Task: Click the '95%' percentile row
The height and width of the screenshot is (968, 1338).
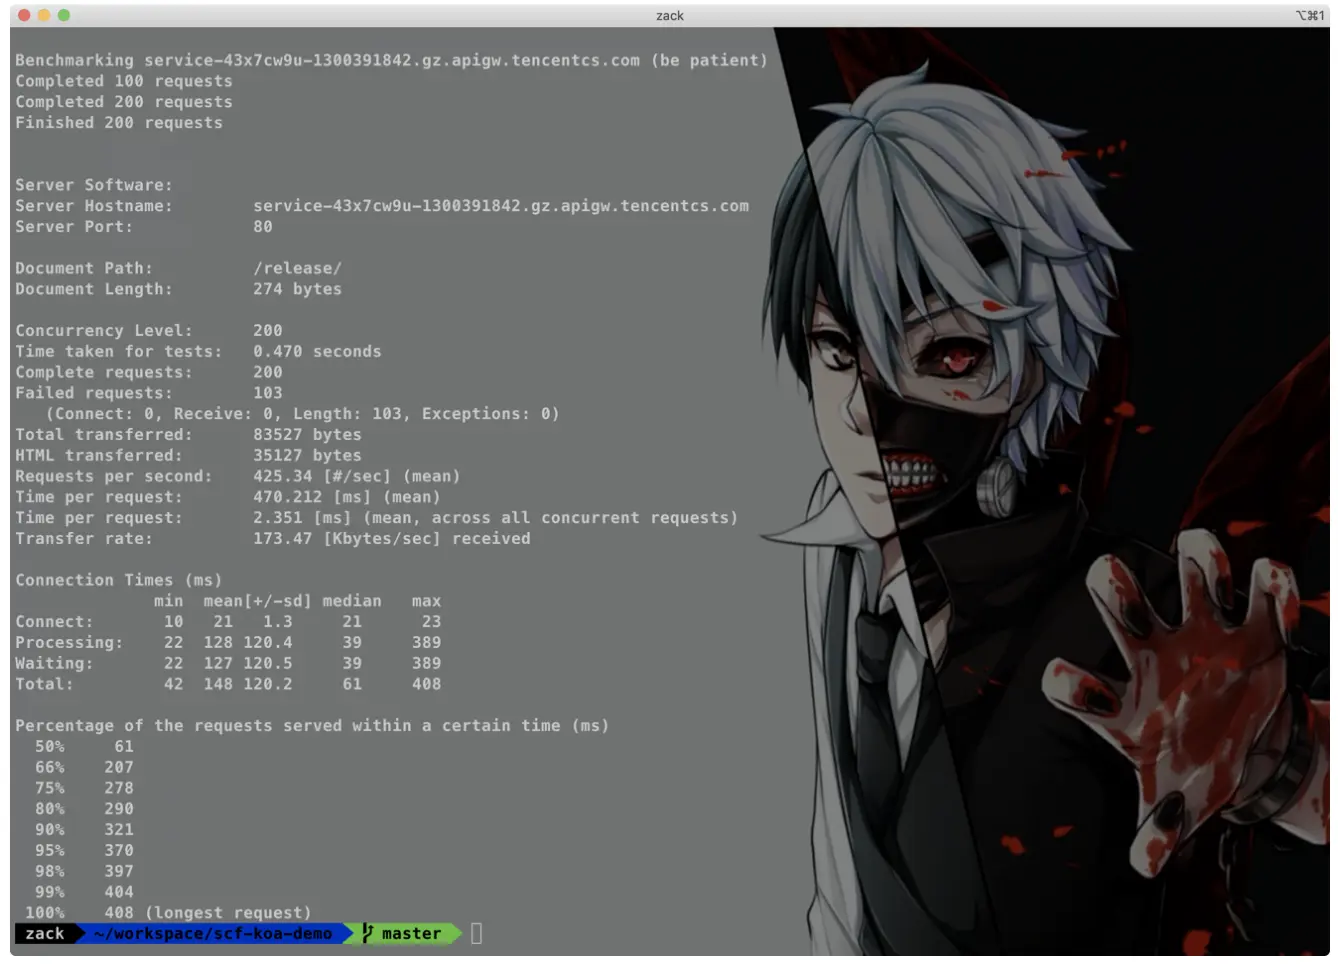Action: (84, 851)
